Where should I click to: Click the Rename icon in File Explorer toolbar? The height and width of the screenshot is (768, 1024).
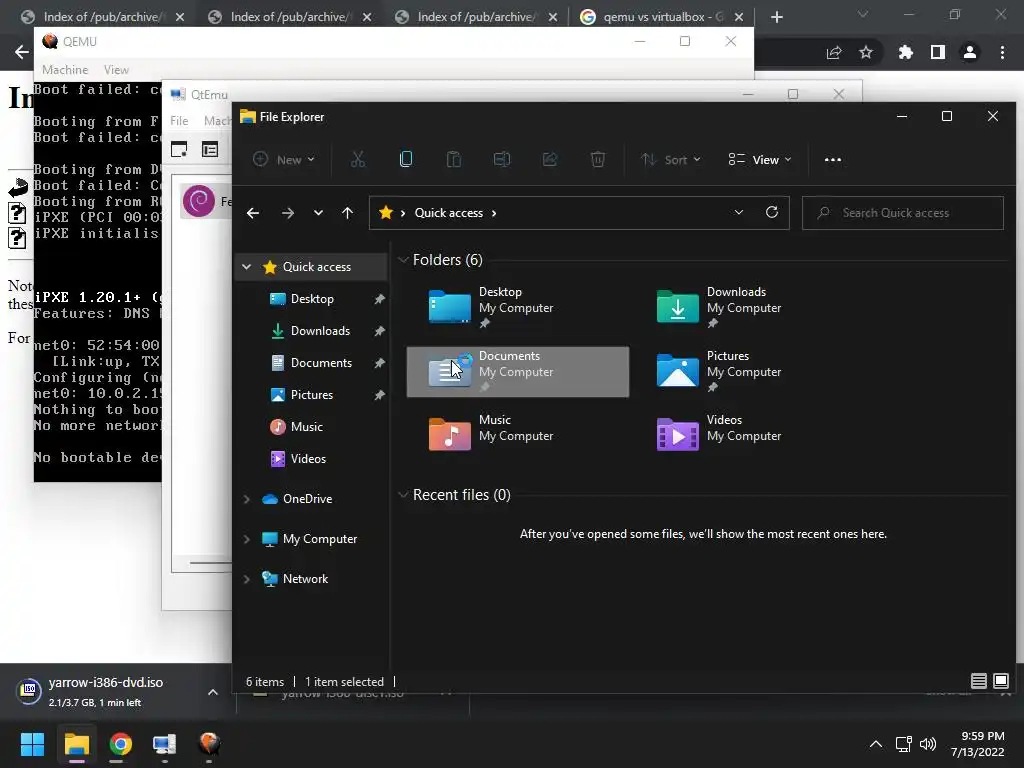[502, 159]
